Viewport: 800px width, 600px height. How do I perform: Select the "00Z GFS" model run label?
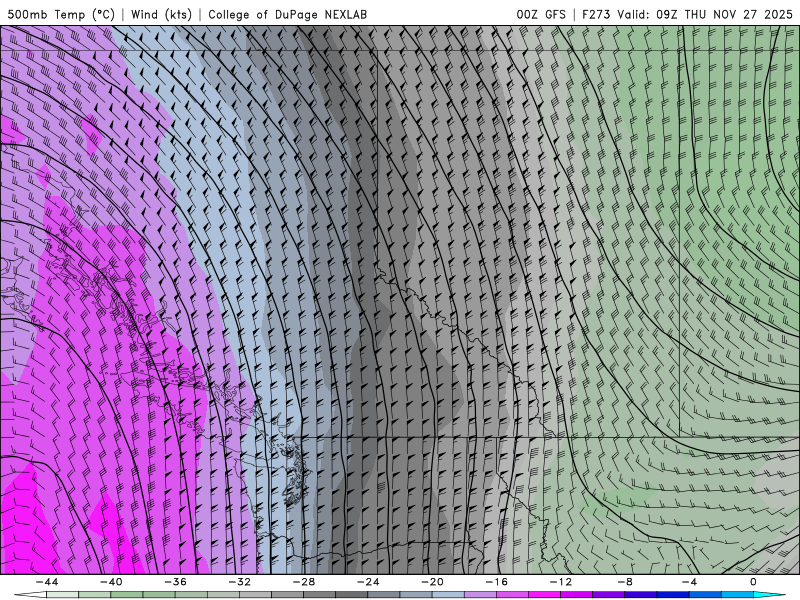click(541, 14)
